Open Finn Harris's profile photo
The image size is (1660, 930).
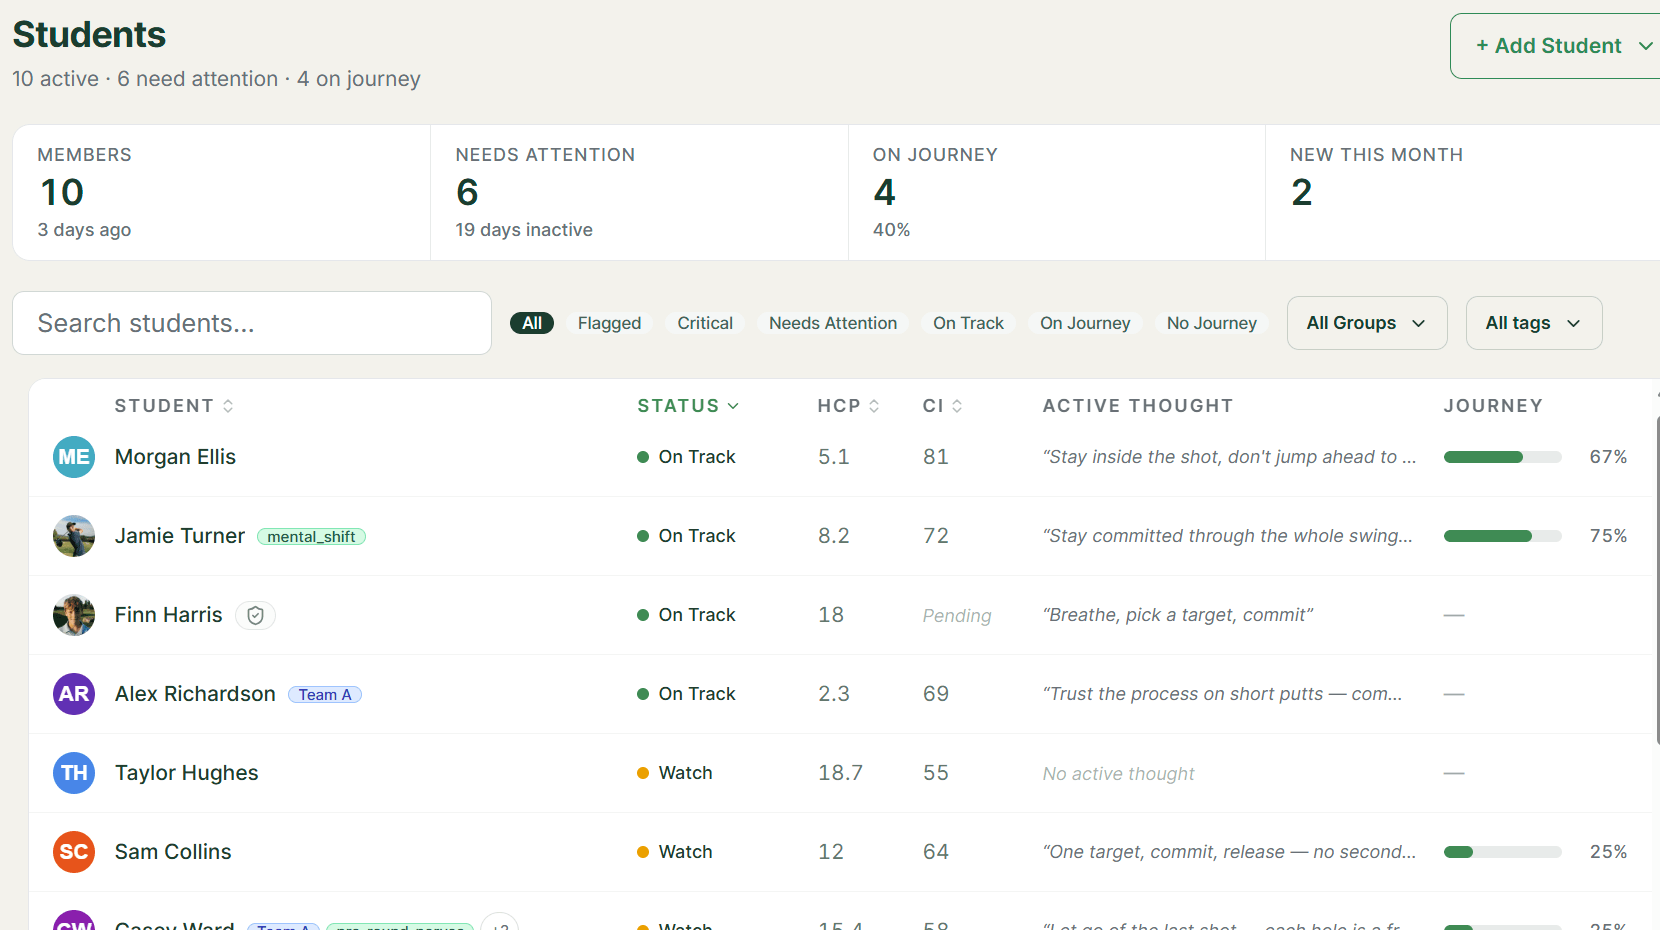point(74,615)
